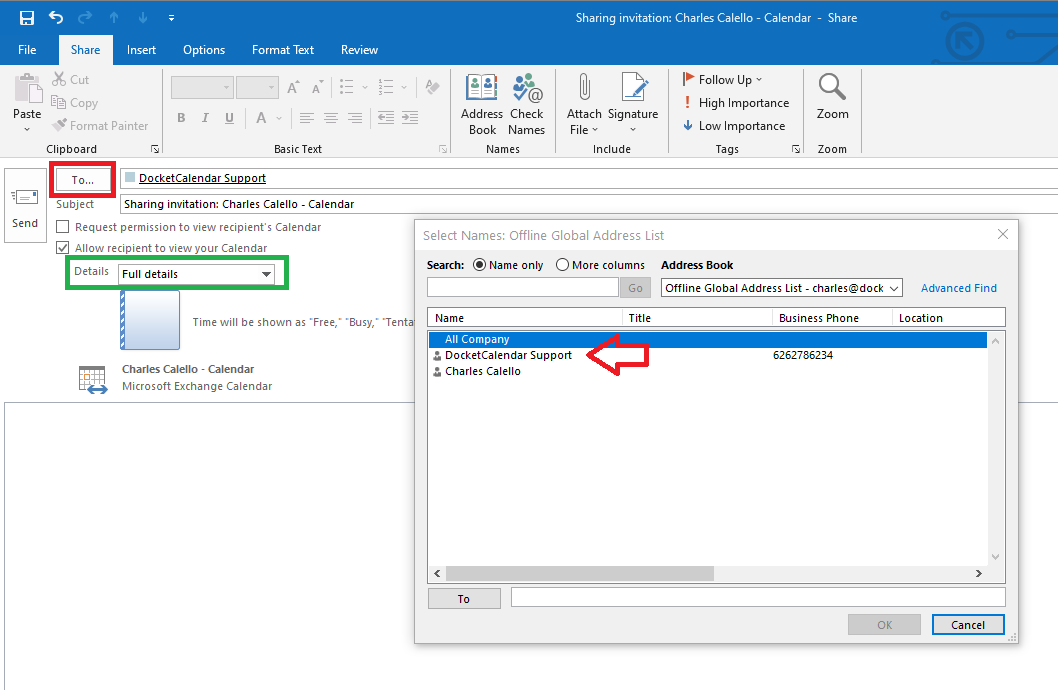Click the Grow Font icon

click(x=293, y=88)
